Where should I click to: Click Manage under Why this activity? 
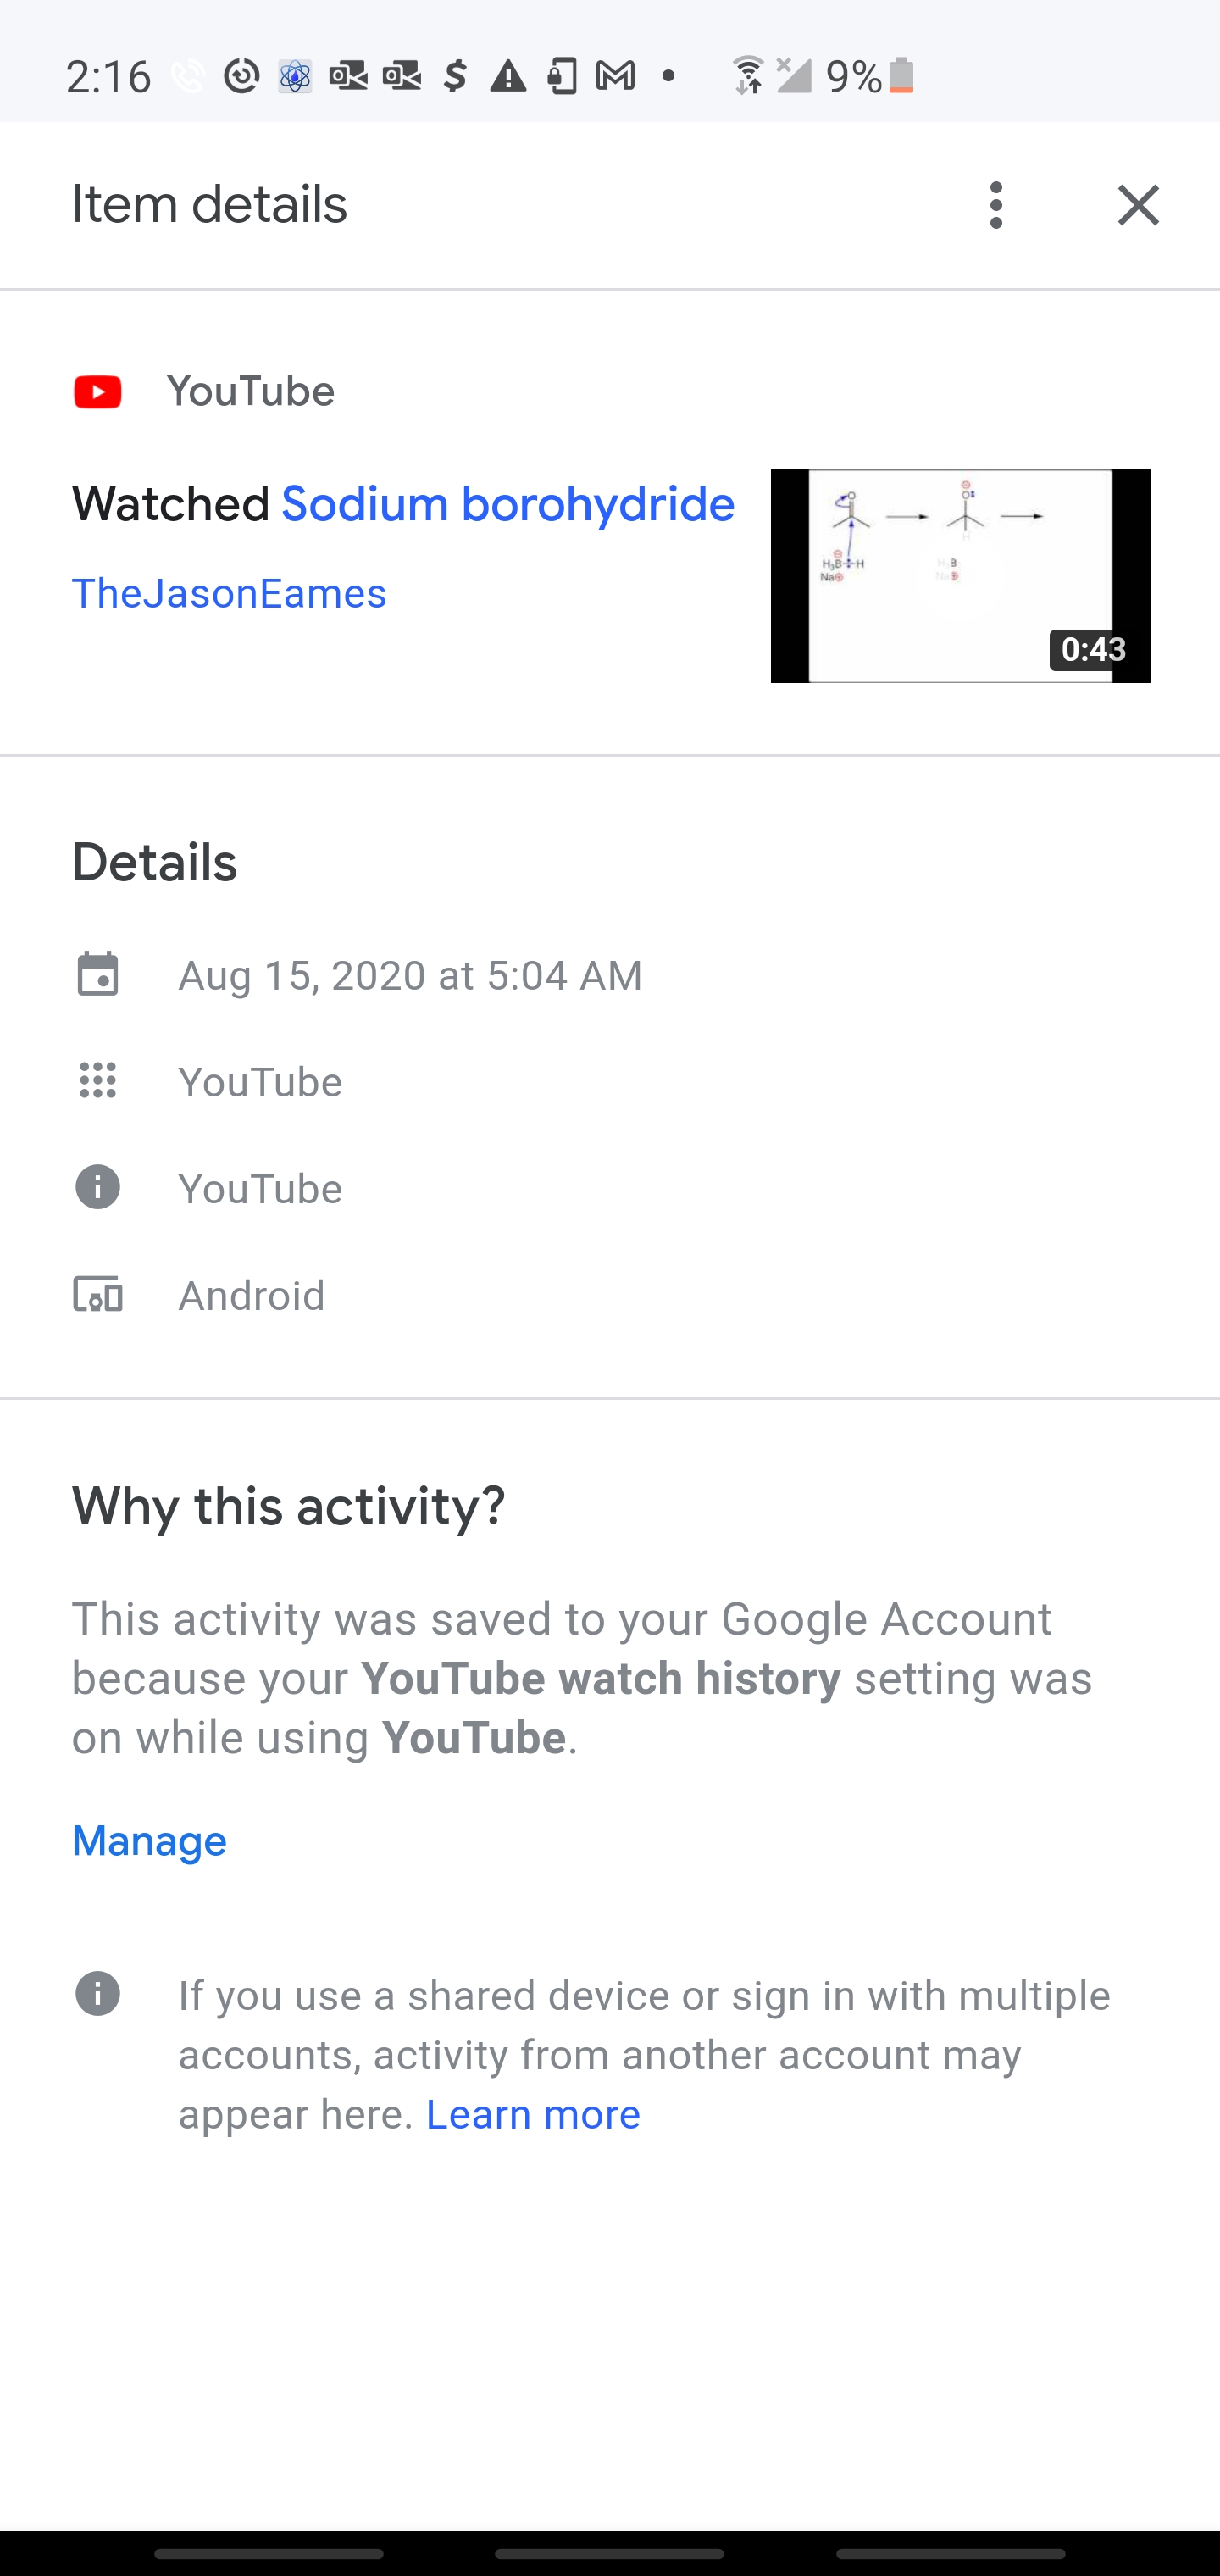(x=149, y=1841)
